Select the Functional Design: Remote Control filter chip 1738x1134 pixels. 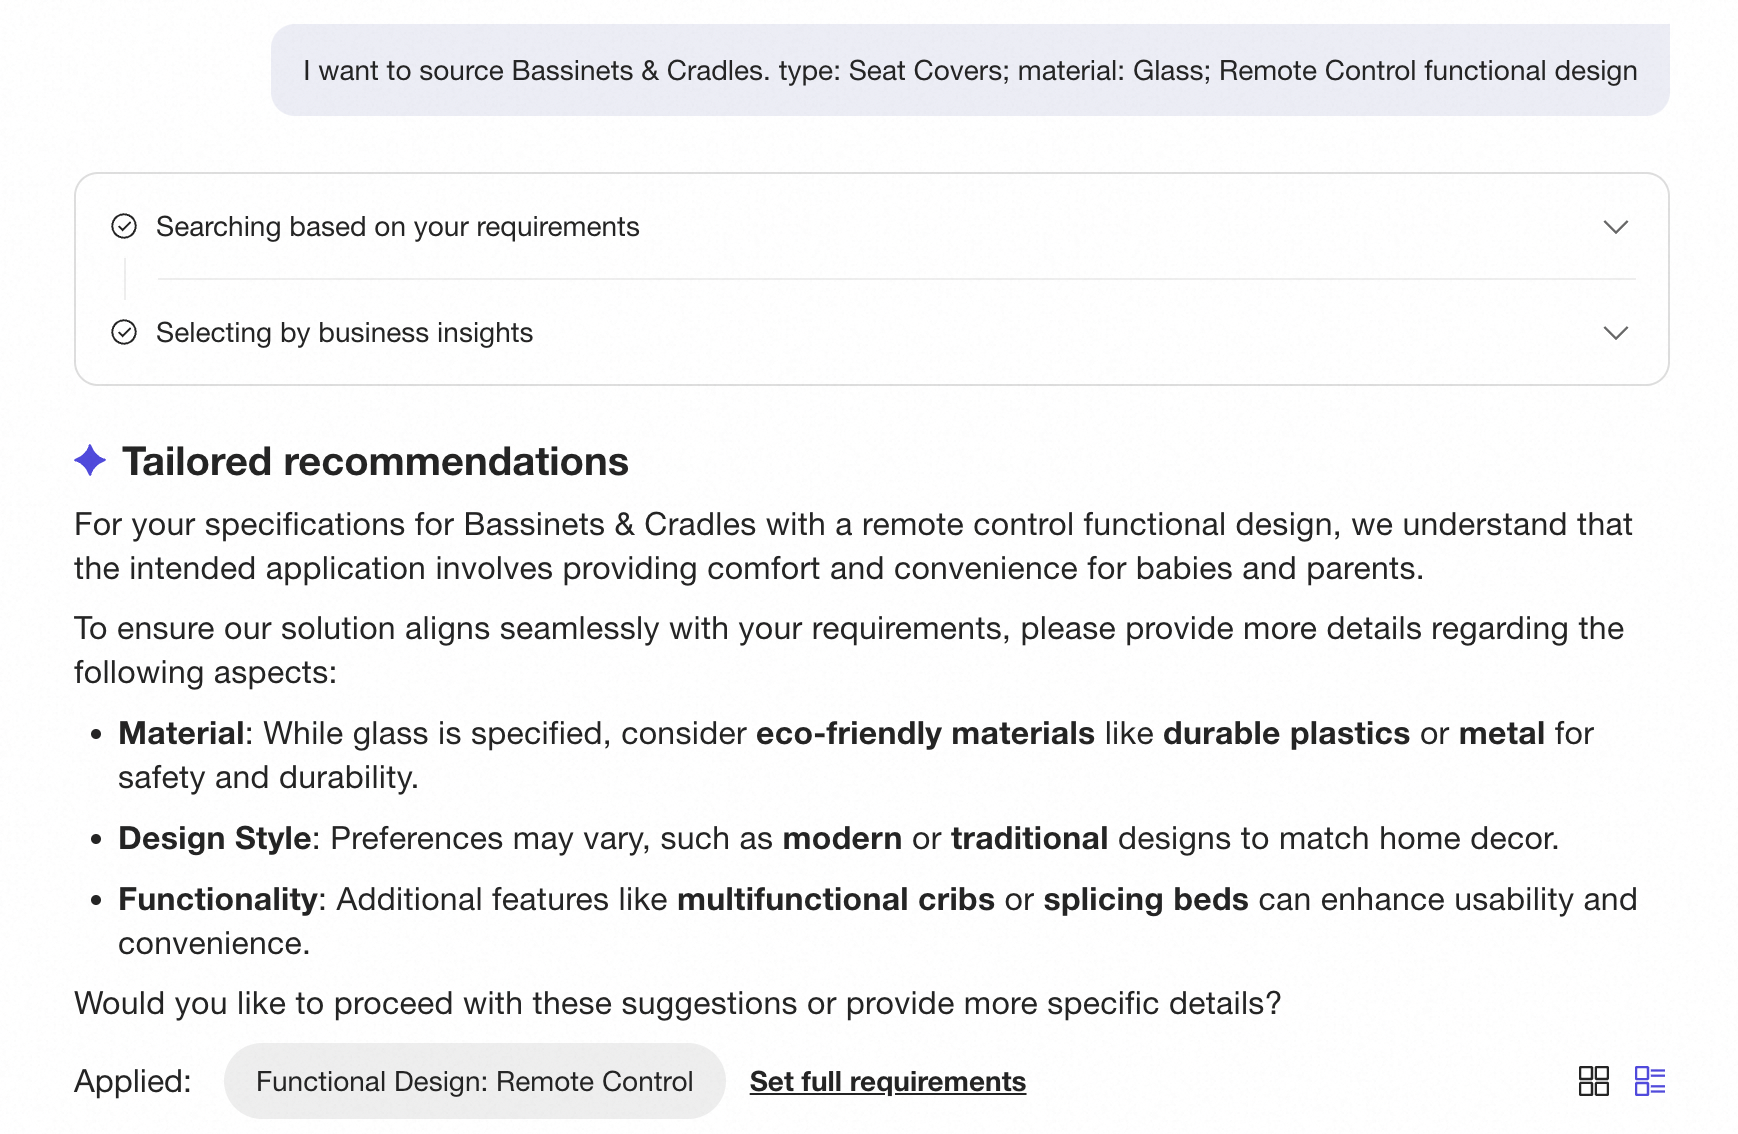(474, 1081)
